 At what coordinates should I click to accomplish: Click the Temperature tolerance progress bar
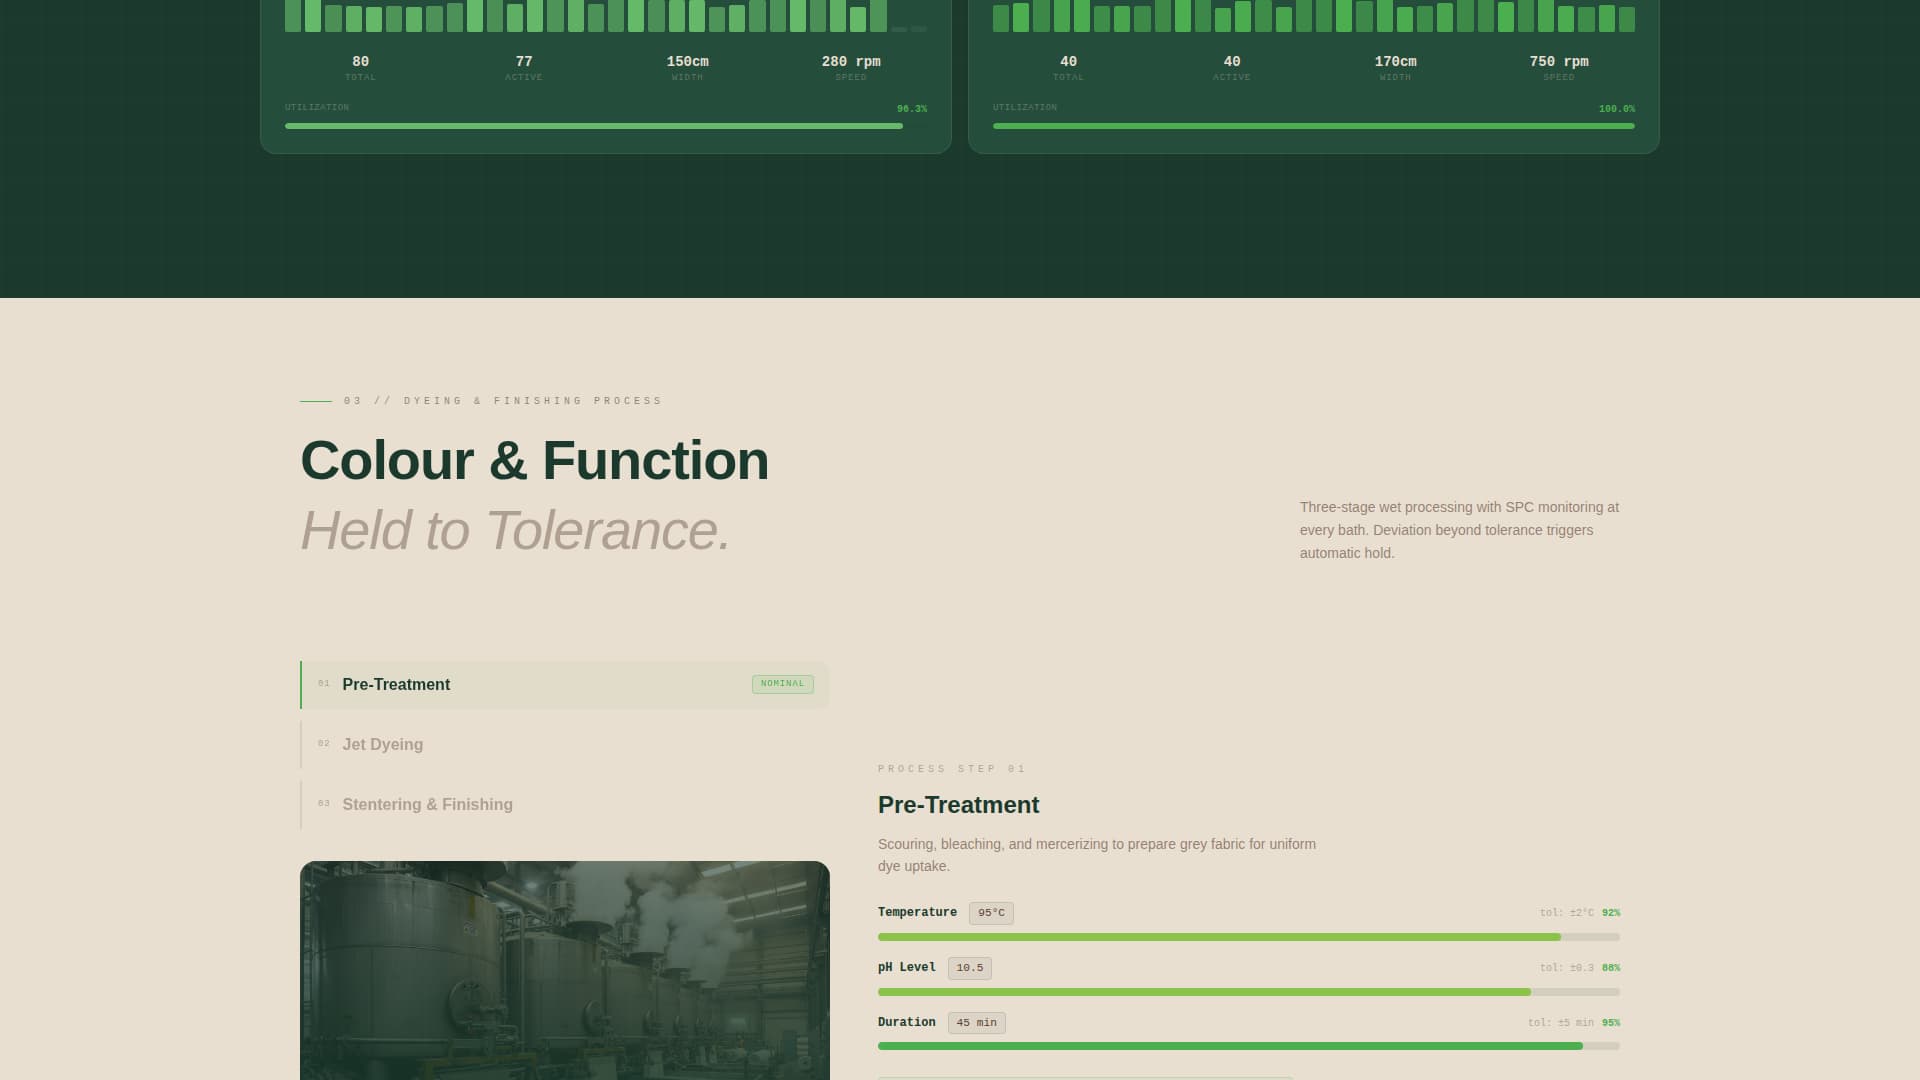1248,937
